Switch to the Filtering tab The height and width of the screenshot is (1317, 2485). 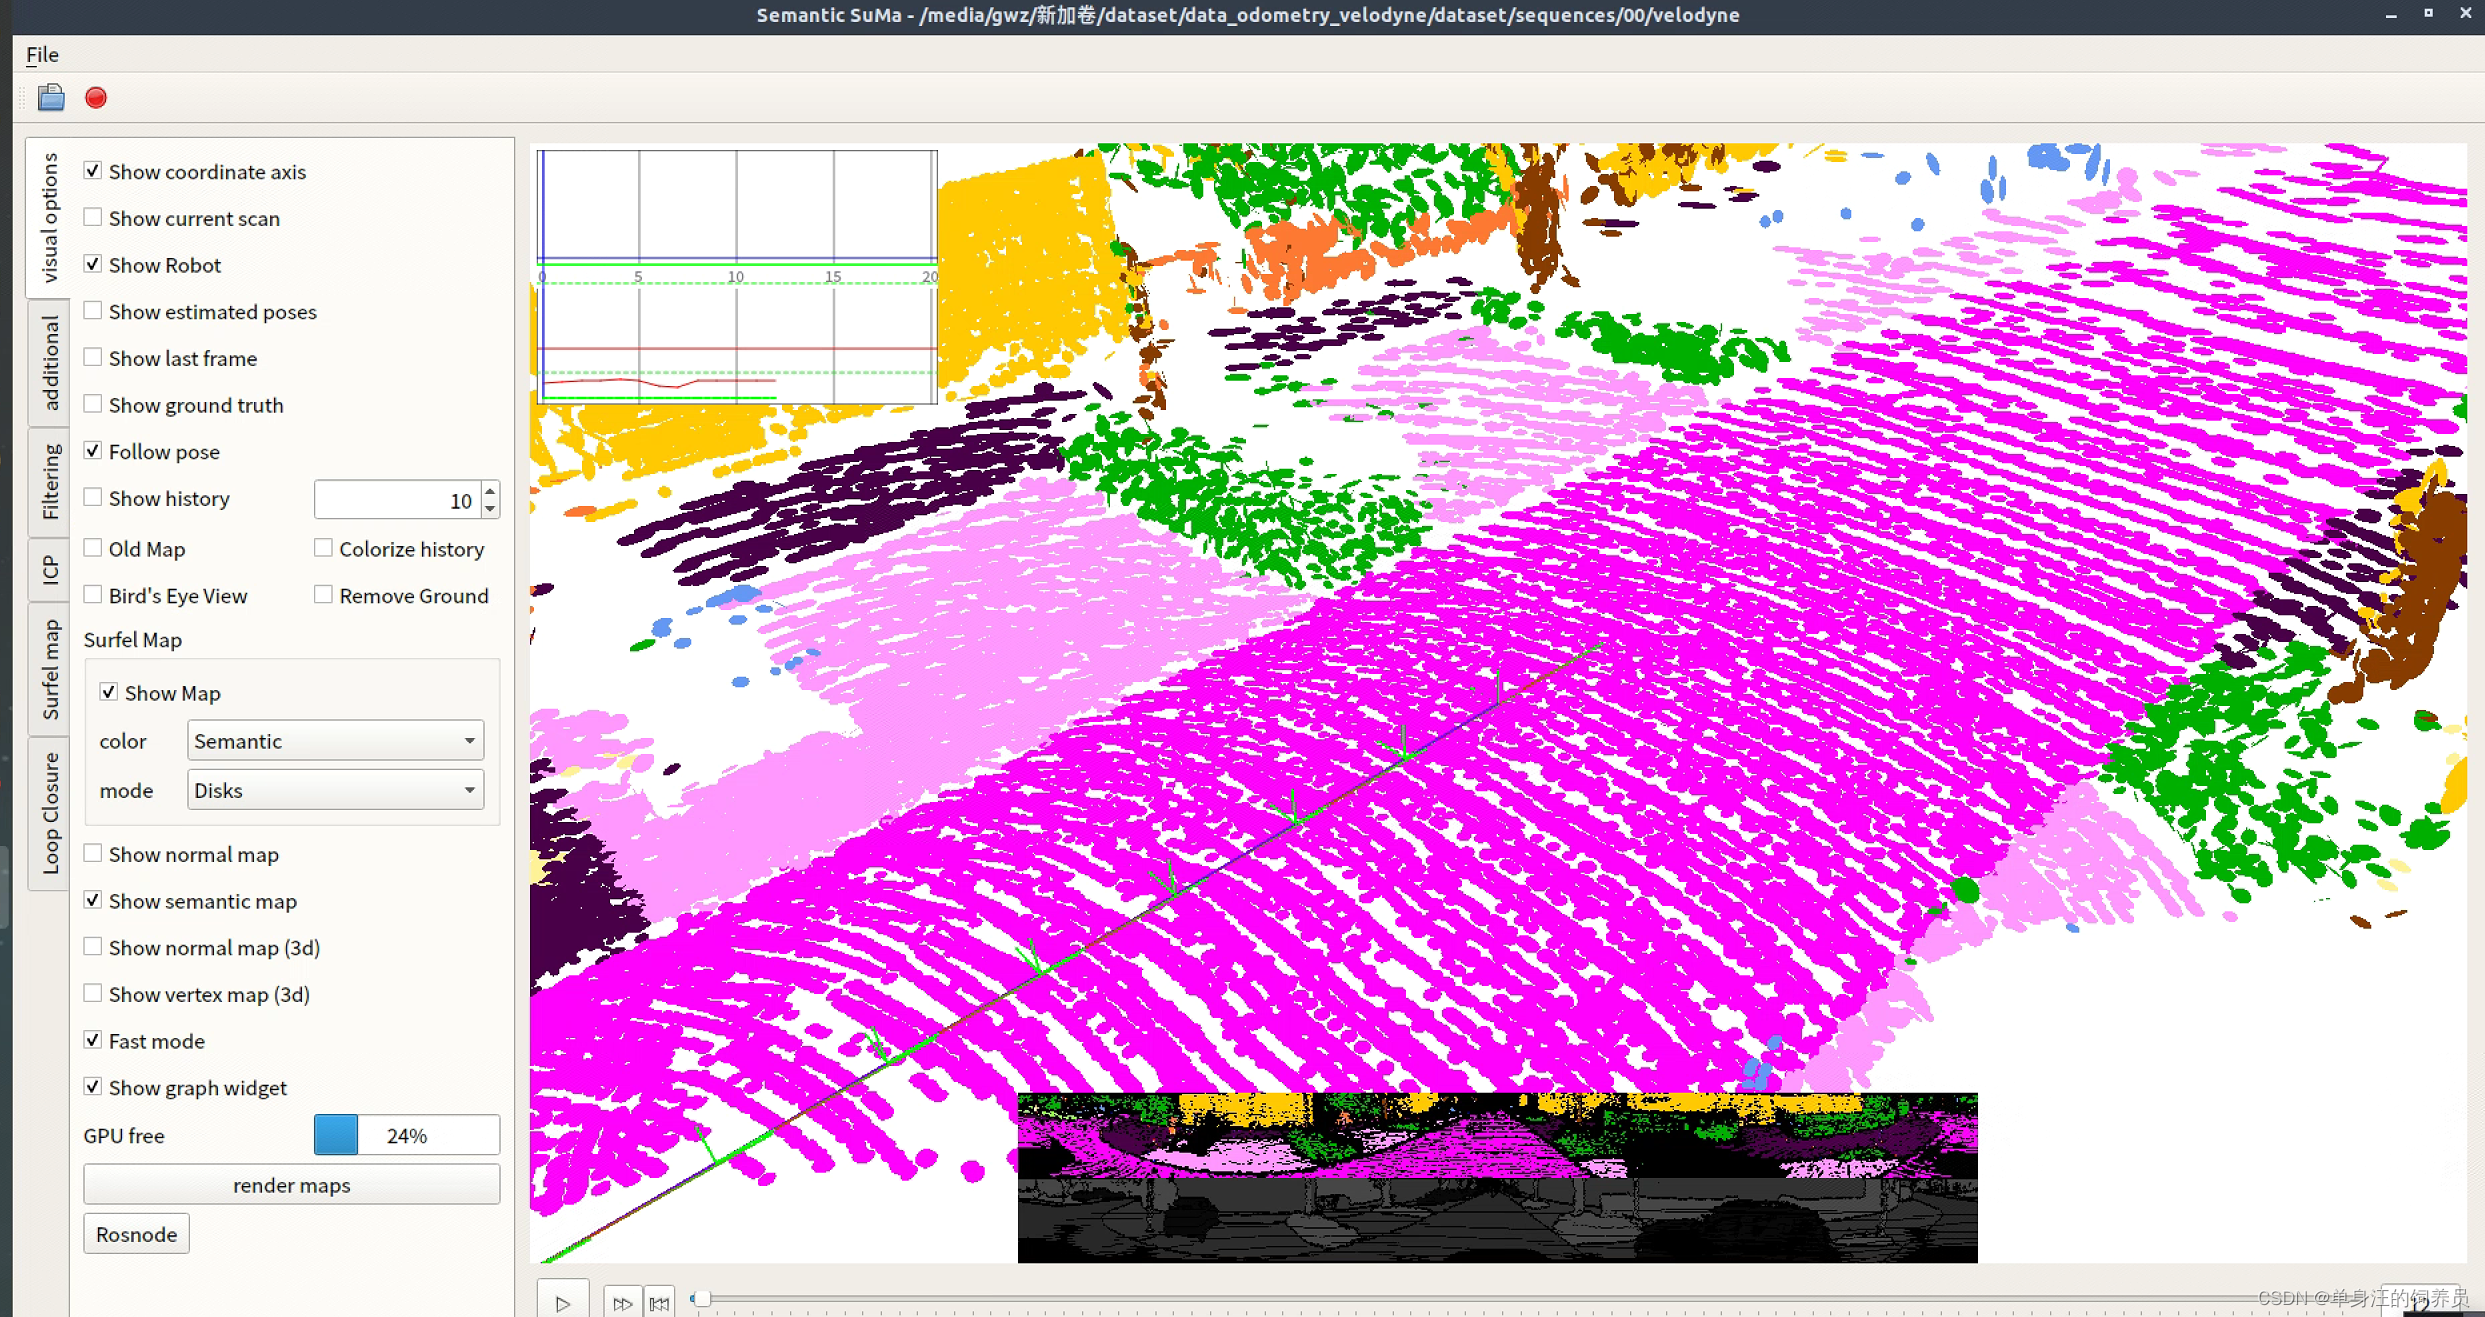[x=49, y=482]
